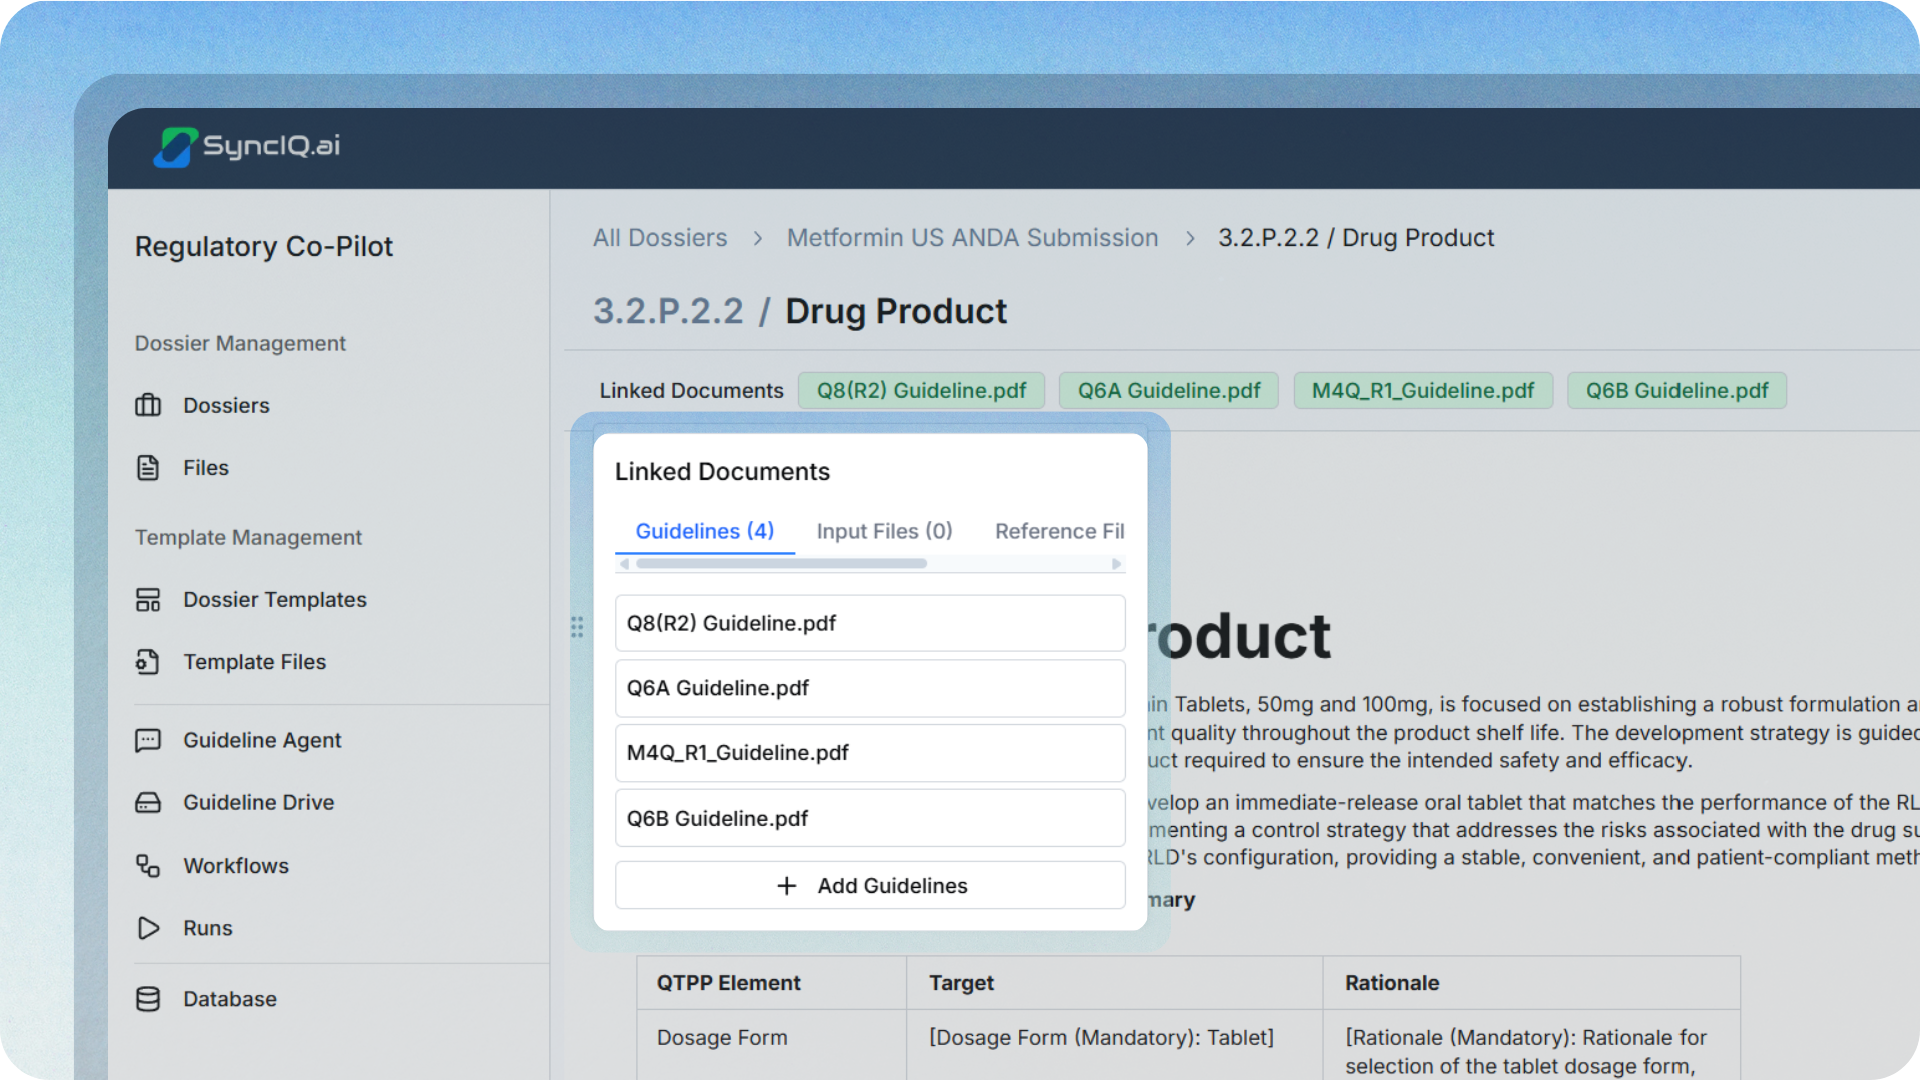The image size is (1920, 1080).
Task: Open Metformin US ANDA Submission breadcrumb
Action: click(971, 238)
